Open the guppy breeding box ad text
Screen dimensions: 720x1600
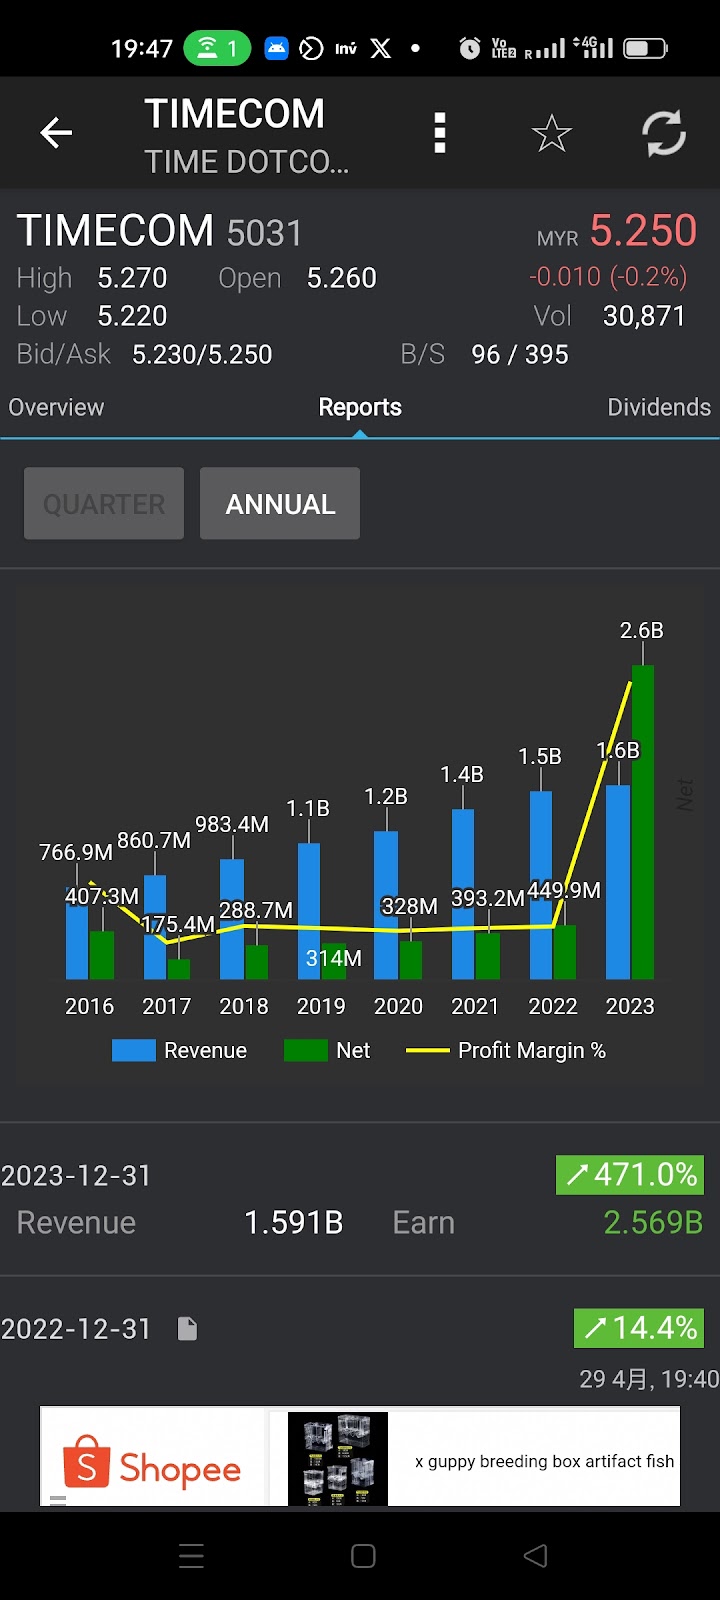click(x=545, y=1461)
